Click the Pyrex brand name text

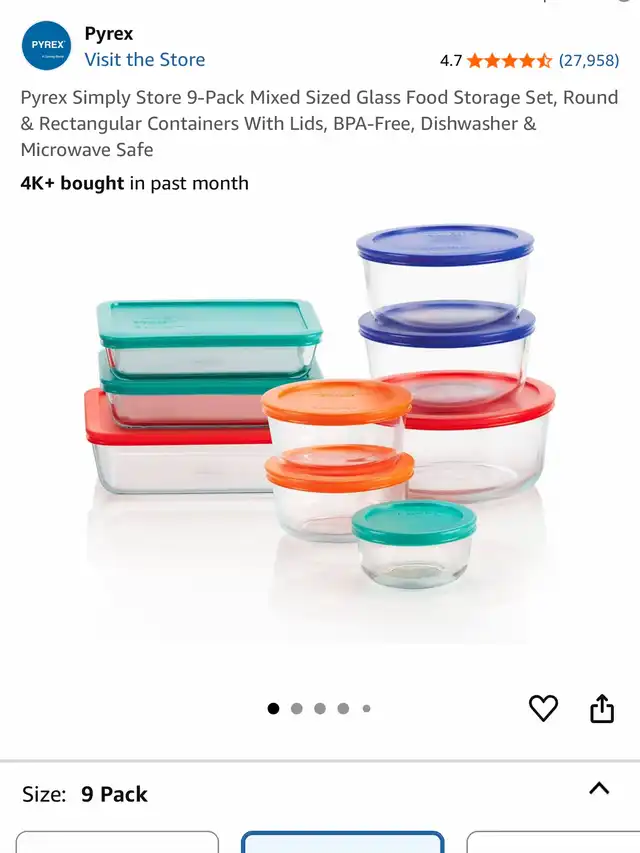109,34
